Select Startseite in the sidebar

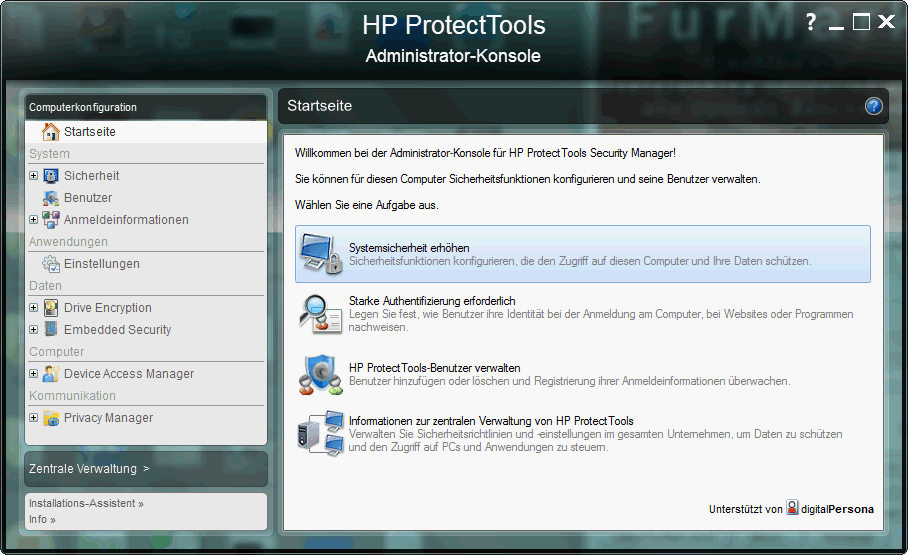click(x=146, y=132)
